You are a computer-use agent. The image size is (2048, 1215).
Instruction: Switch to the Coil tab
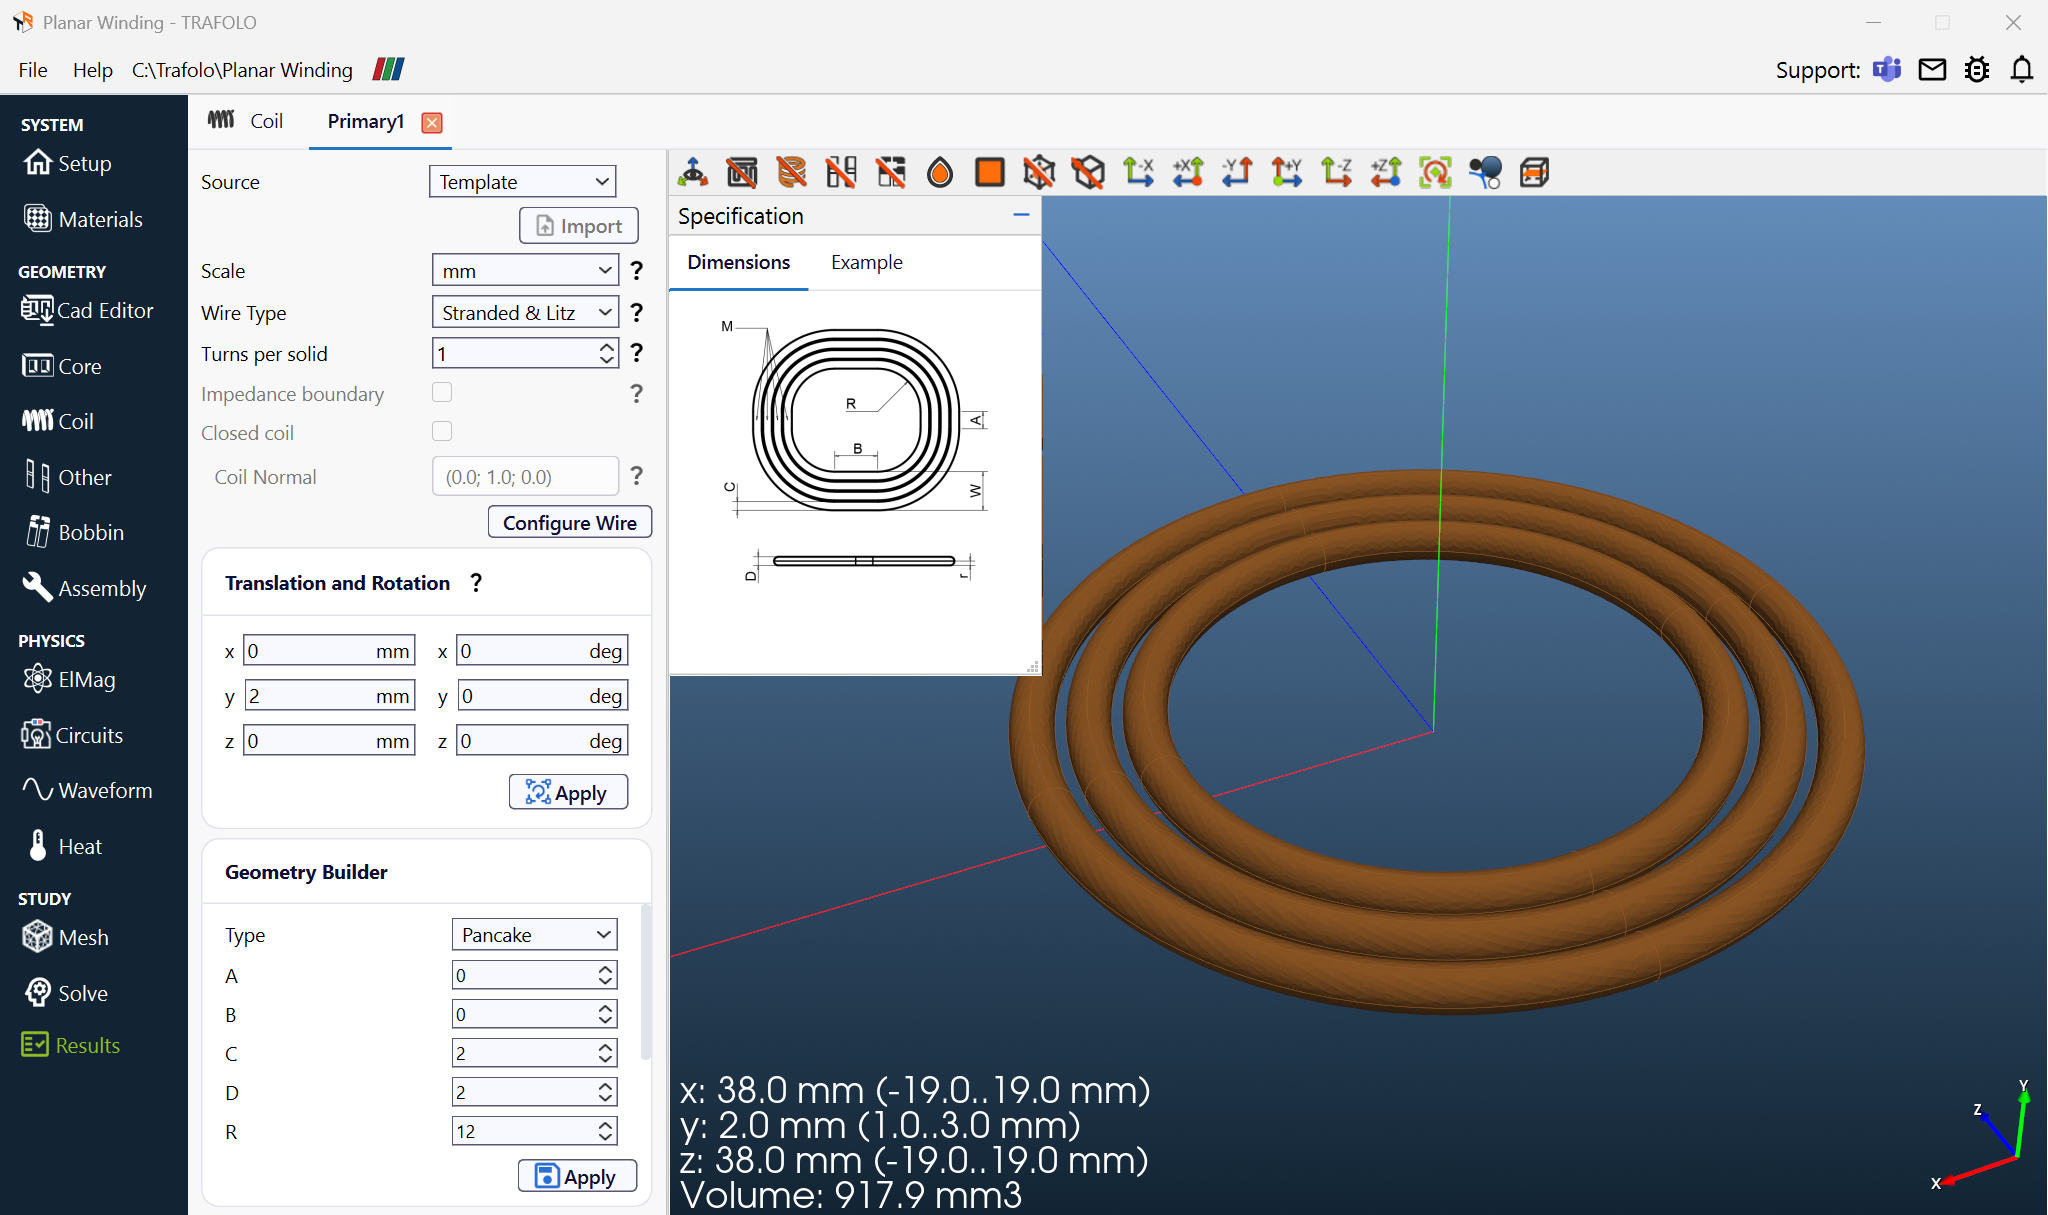click(x=246, y=121)
